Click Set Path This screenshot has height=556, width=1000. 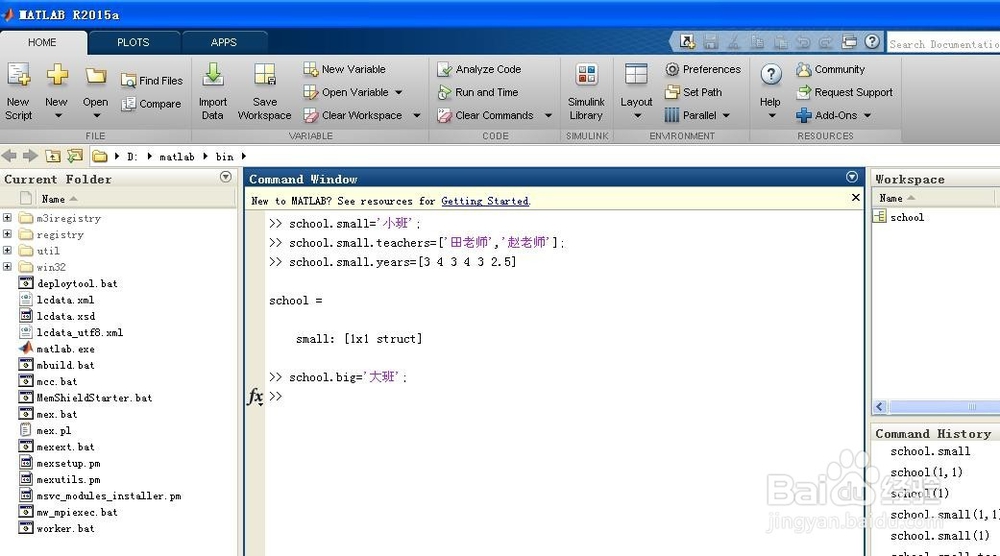tap(693, 92)
